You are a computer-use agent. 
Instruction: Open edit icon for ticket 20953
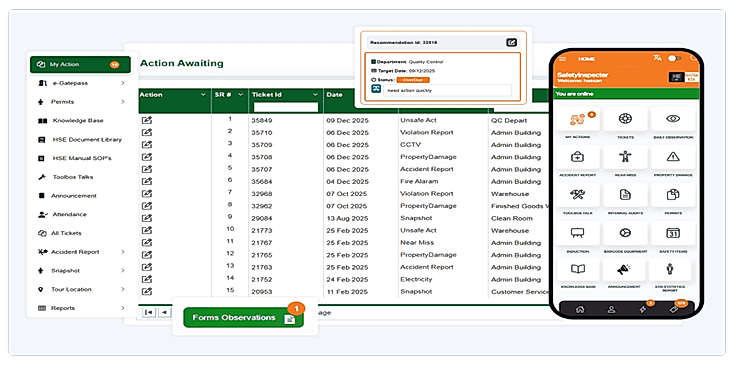pyautogui.click(x=147, y=291)
